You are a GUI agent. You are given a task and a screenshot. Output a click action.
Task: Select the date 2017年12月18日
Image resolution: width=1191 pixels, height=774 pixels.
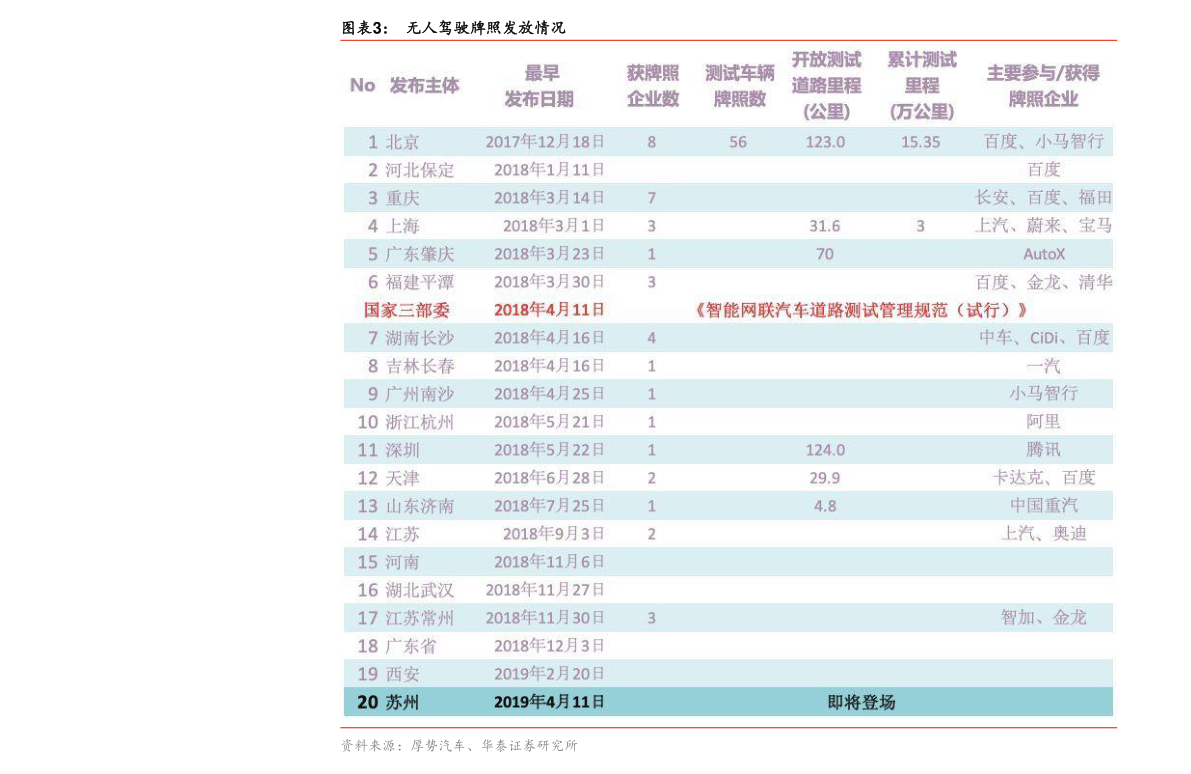tap(545, 142)
